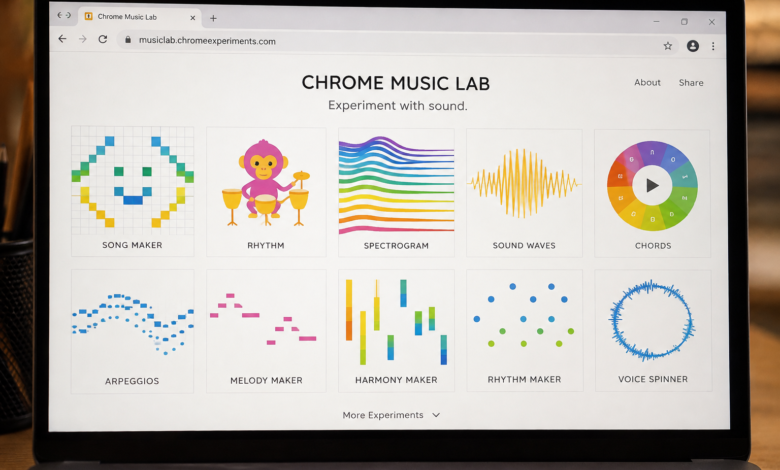The height and width of the screenshot is (470, 780).
Task: Open the Sound Waves yellow waveform icon
Action: click(x=524, y=183)
